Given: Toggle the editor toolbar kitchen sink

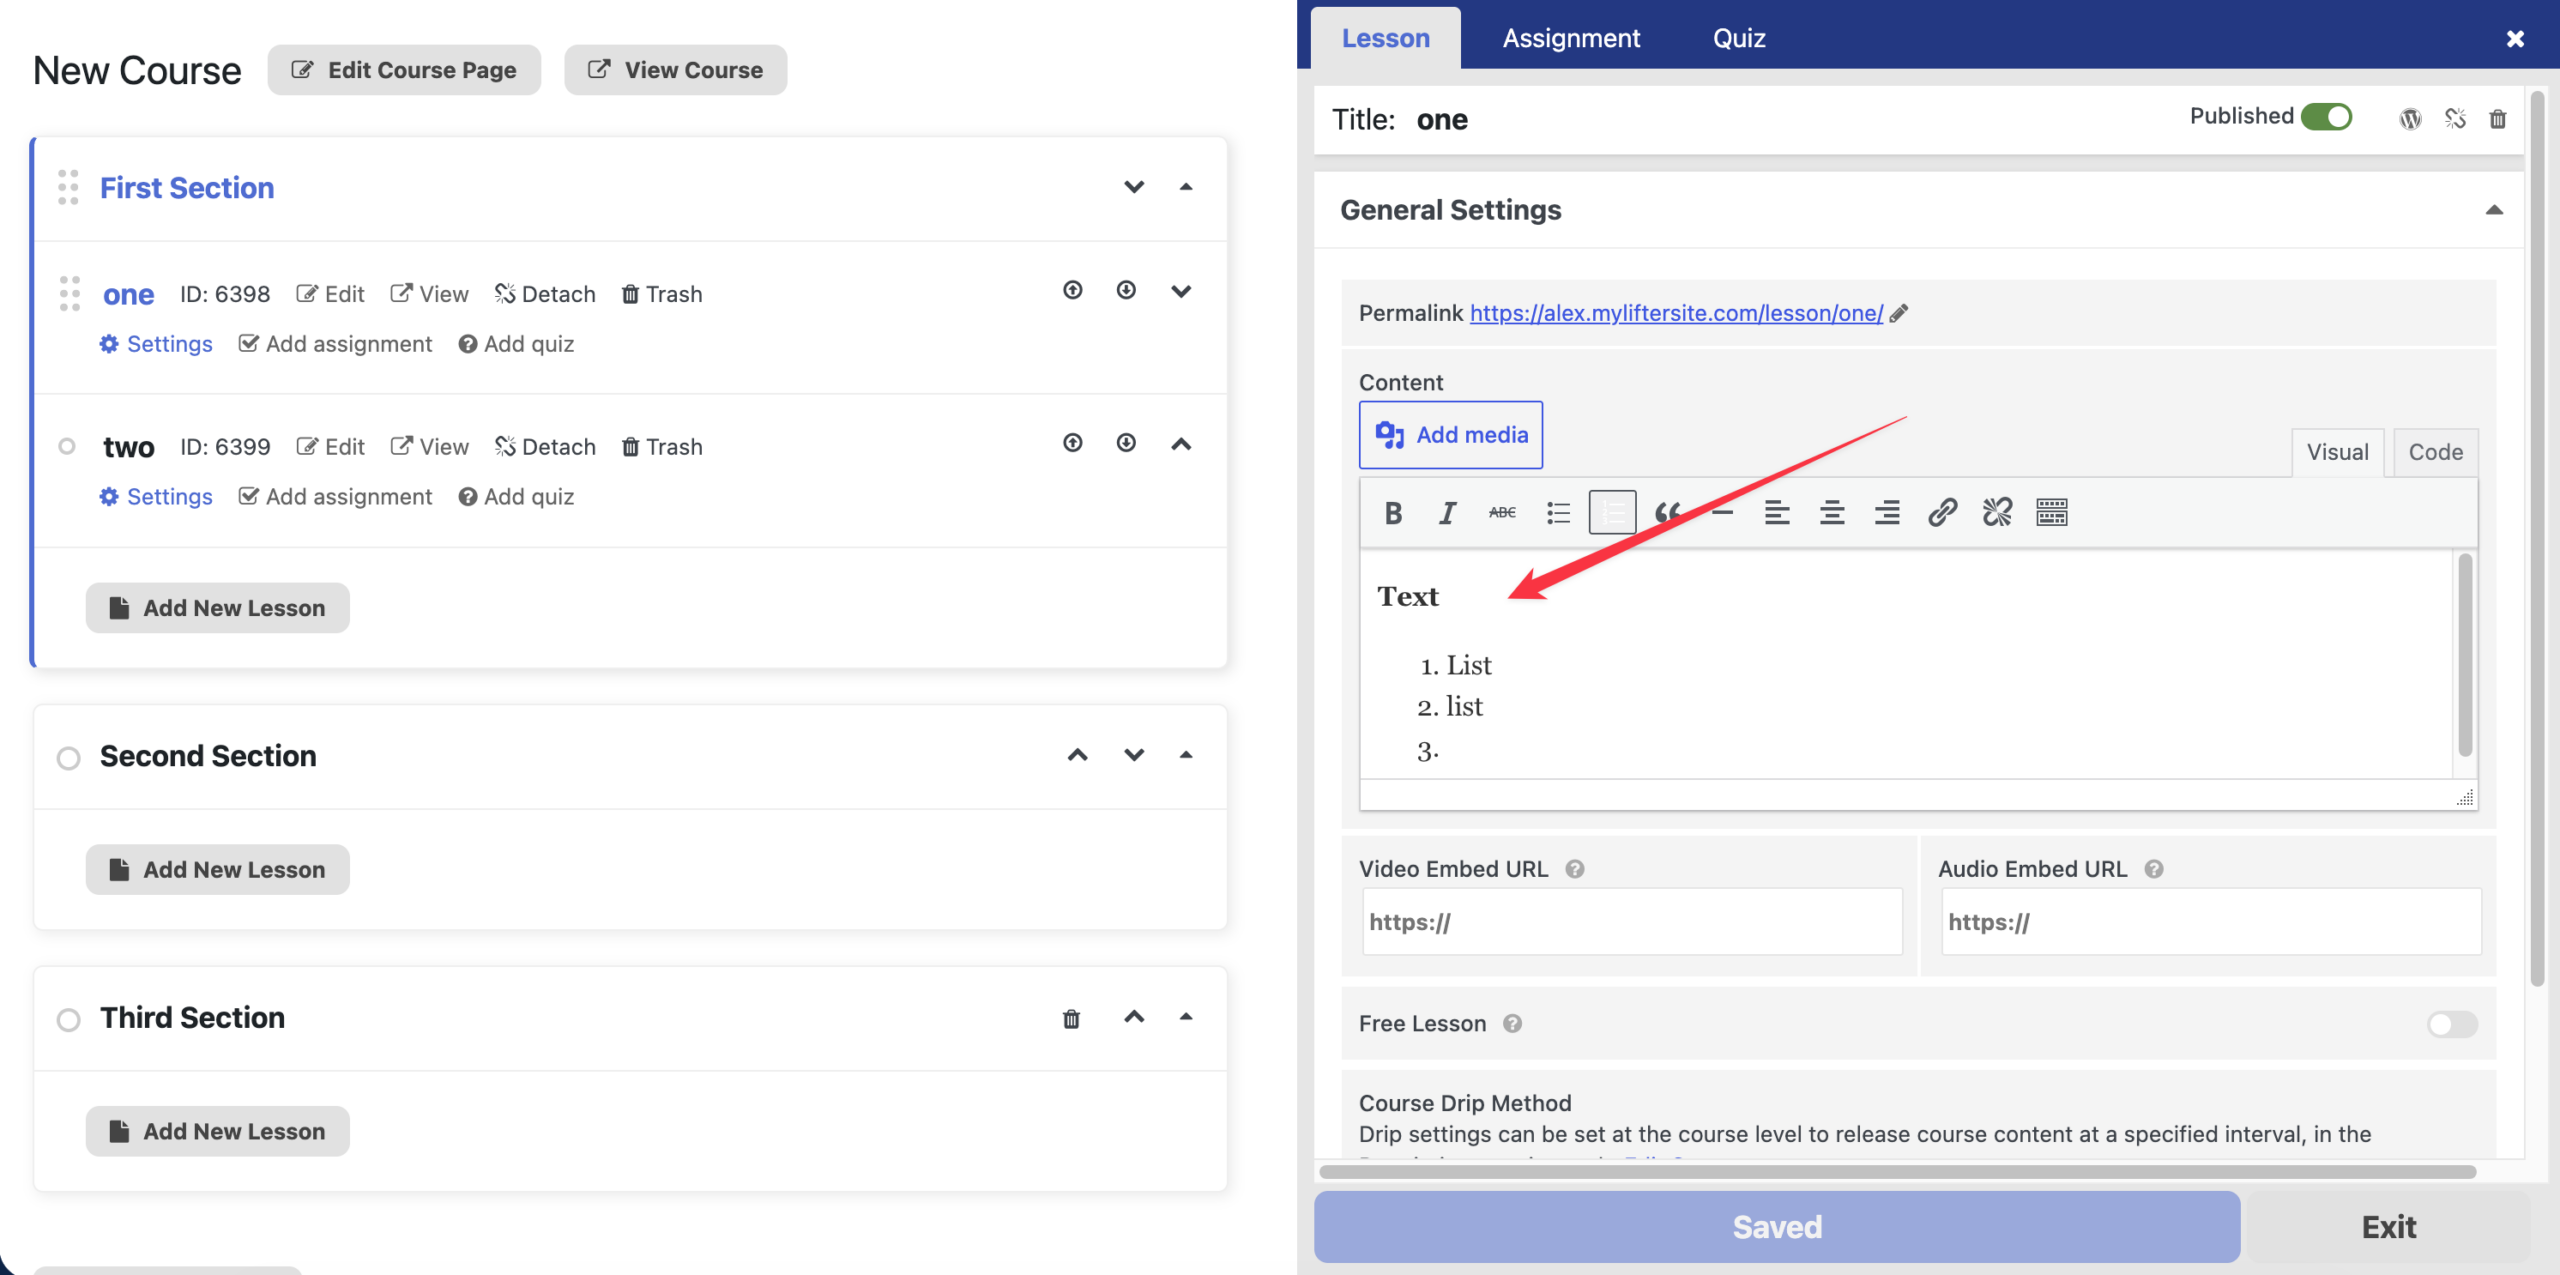Looking at the screenshot, I should pos(2052,513).
